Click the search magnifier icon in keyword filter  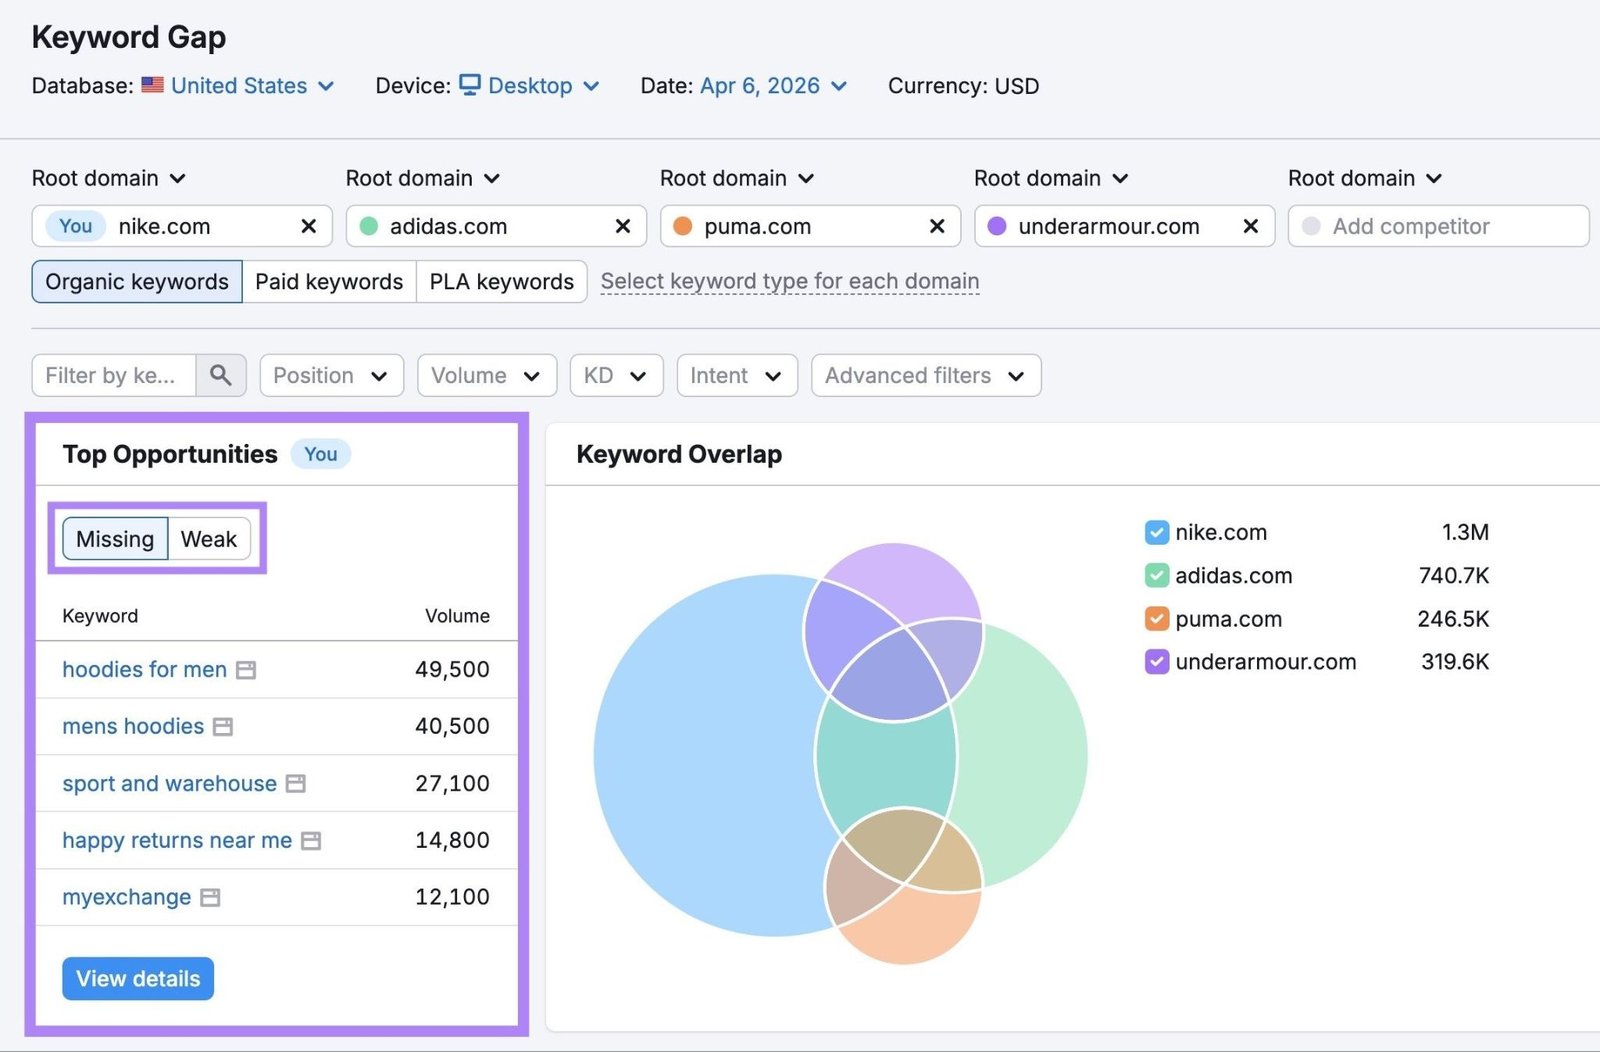point(221,375)
